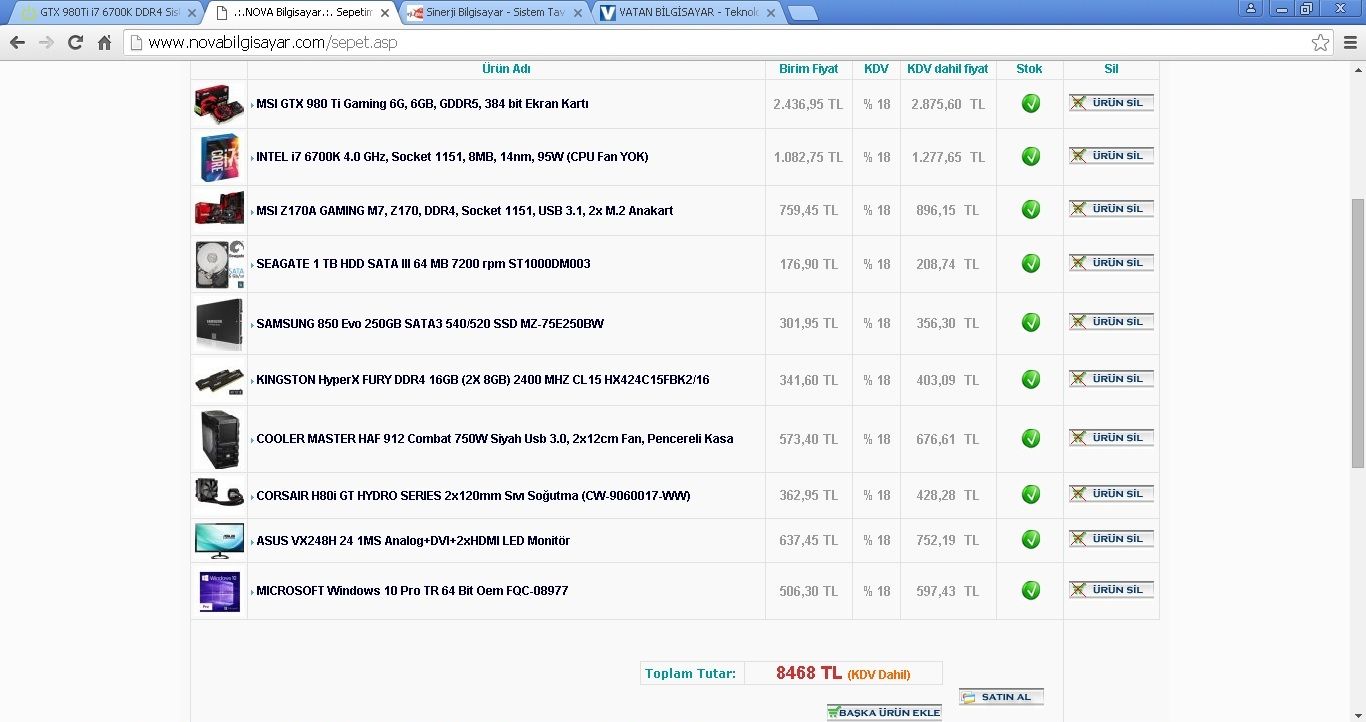Click the green stock icon for Windows 10 Pro

tap(1031, 590)
